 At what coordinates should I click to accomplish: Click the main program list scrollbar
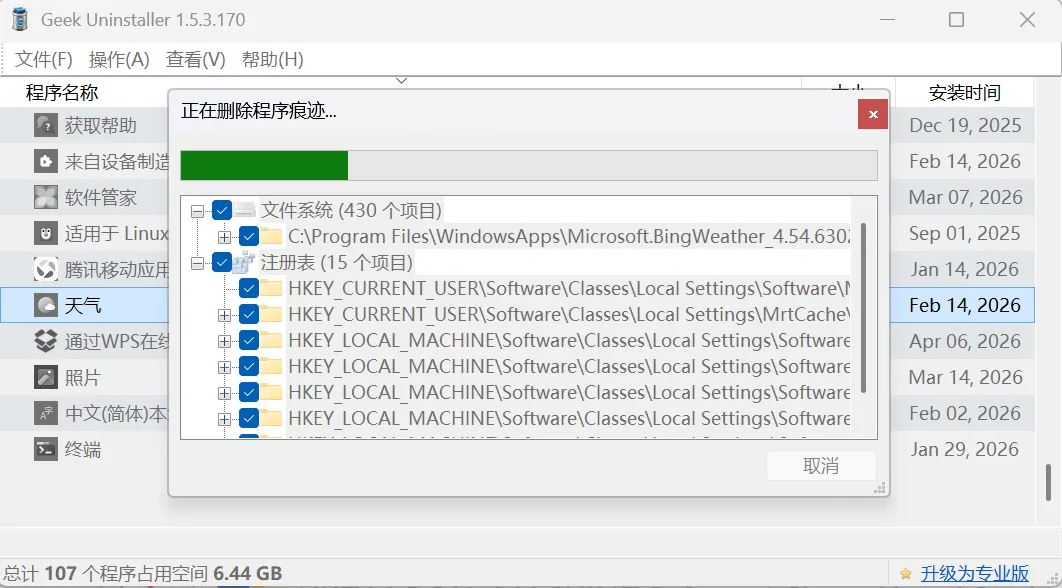pos(1048,481)
